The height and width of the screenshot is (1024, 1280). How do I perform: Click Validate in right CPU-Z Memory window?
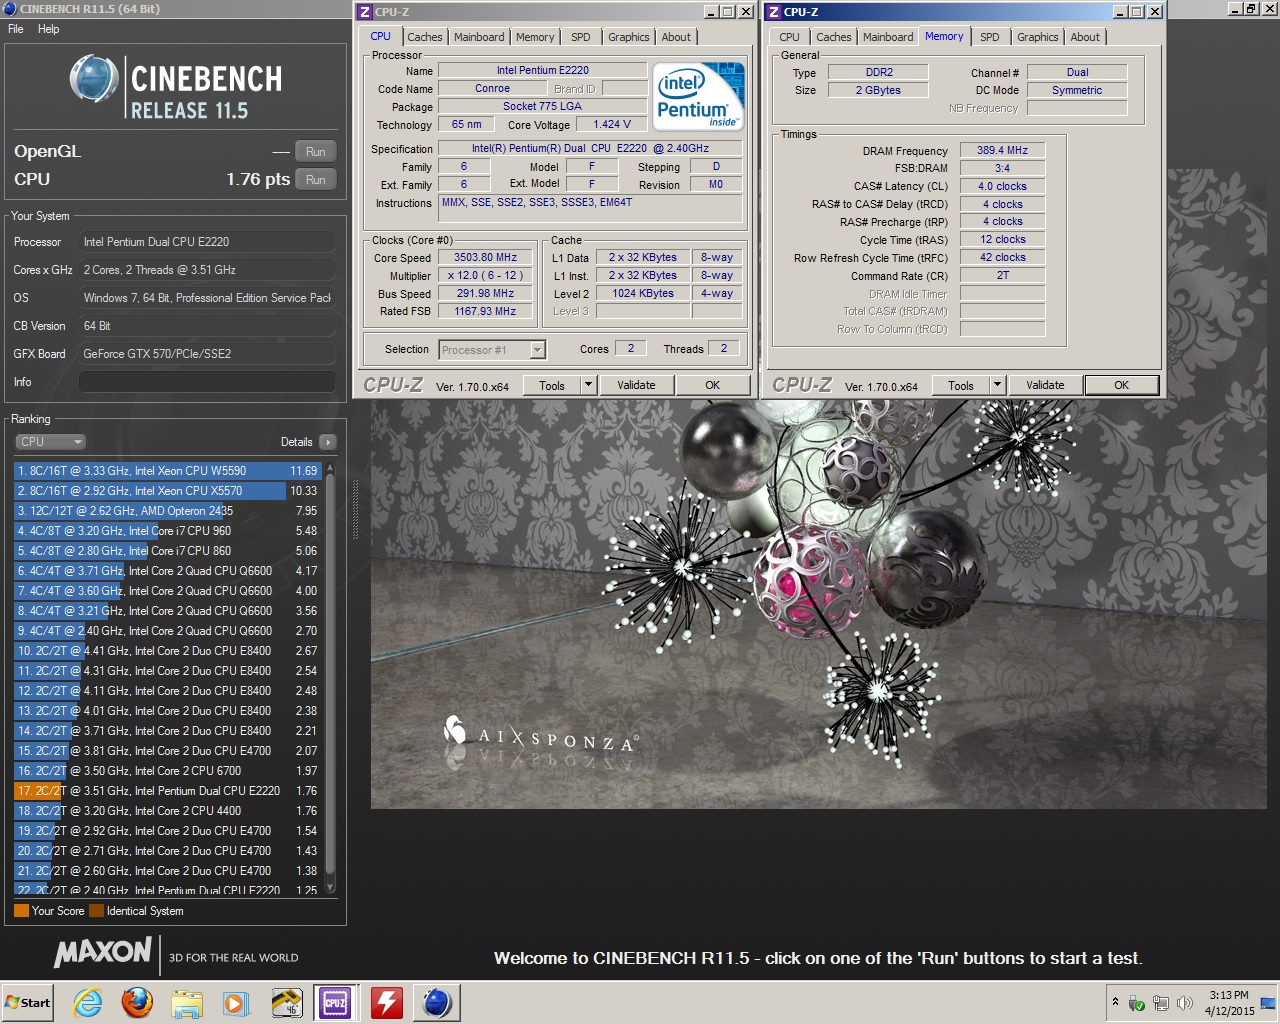[1045, 386]
